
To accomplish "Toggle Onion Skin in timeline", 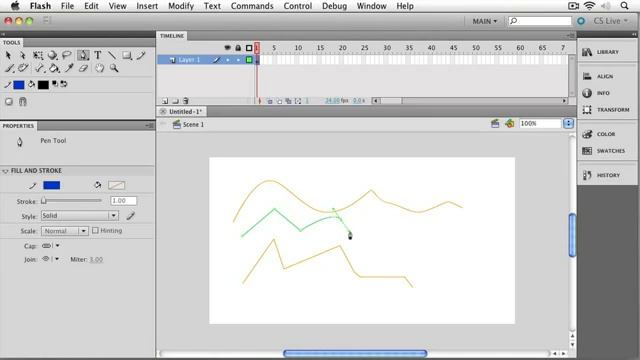I will (270, 101).
